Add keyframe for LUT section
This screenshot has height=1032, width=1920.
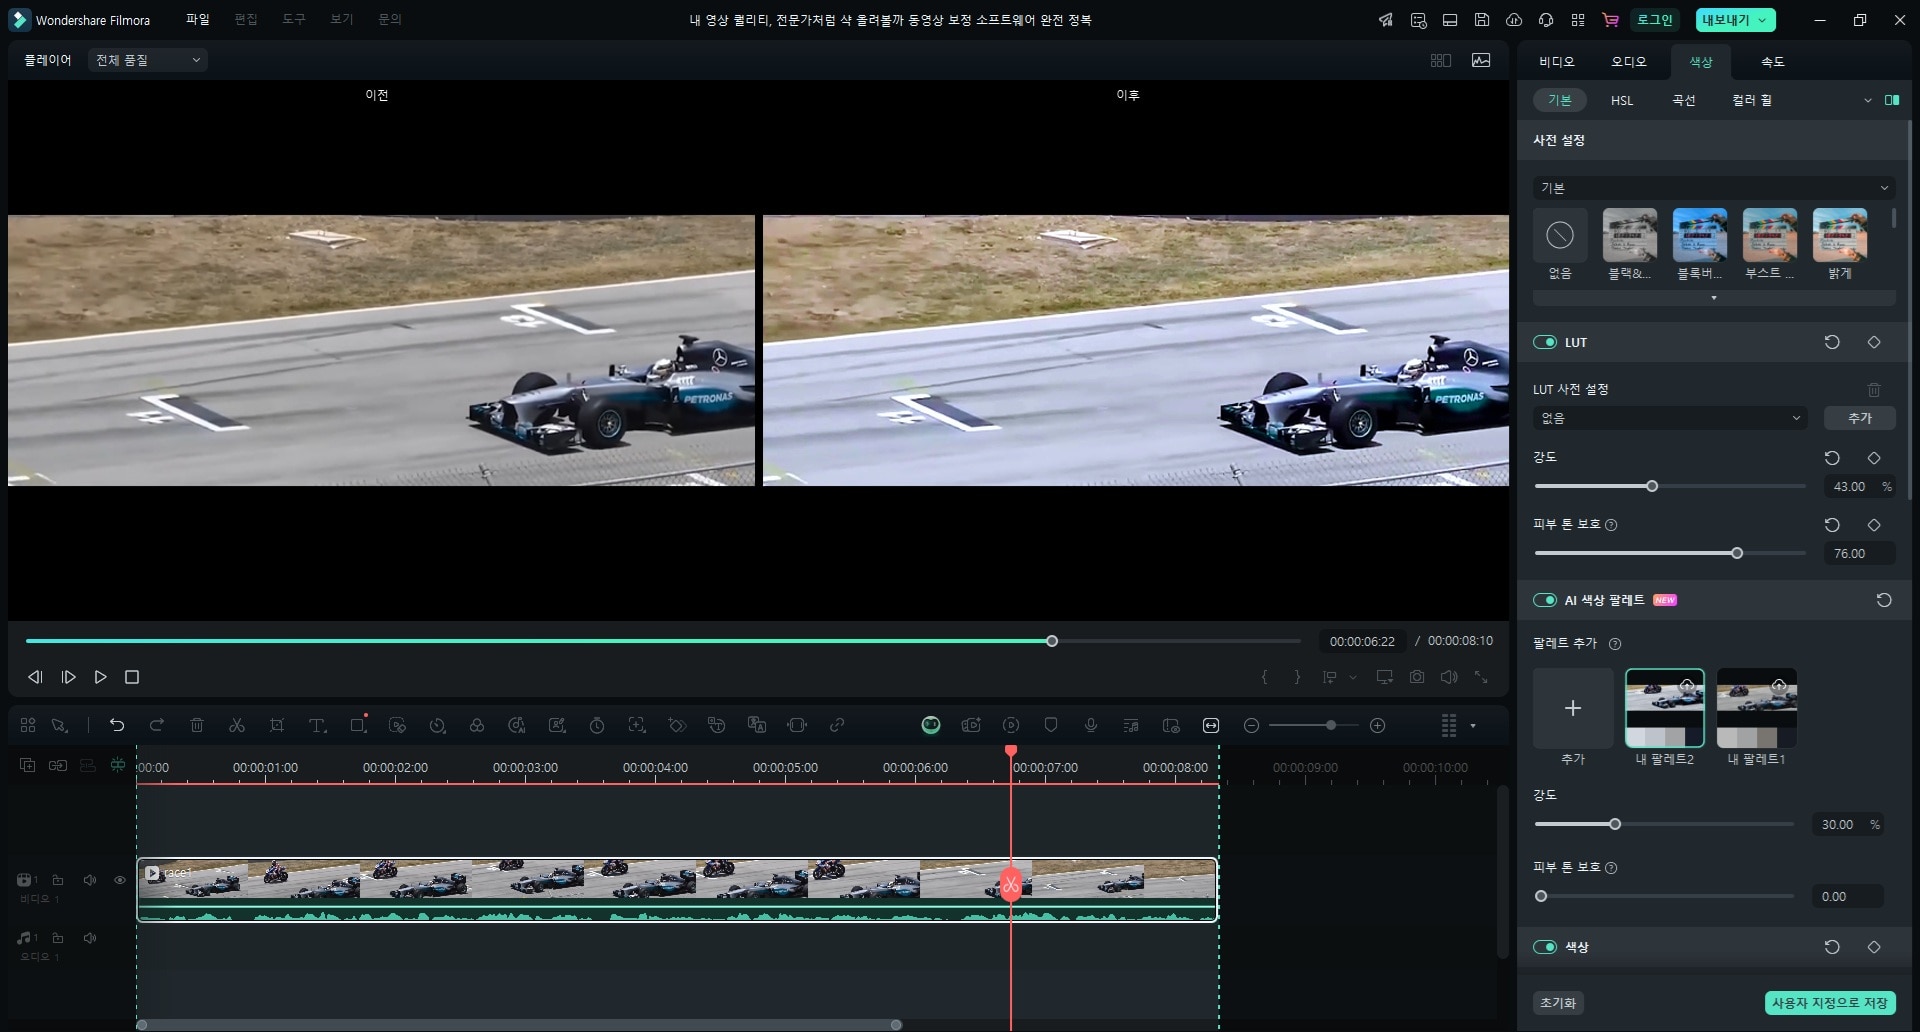[1874, 342]
